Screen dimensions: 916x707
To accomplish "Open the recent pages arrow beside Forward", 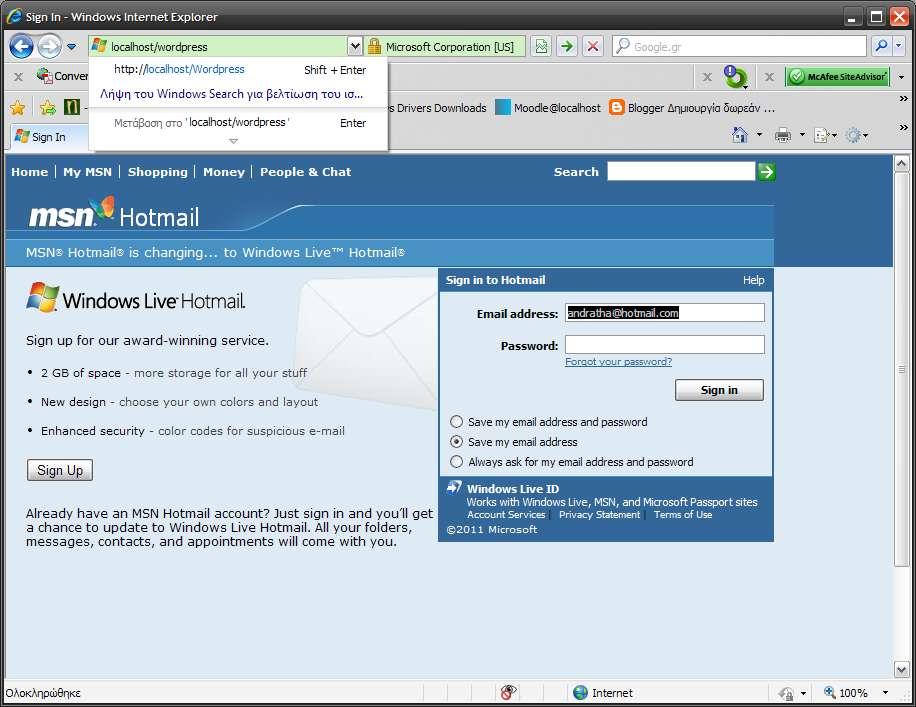I will point(71,46).
